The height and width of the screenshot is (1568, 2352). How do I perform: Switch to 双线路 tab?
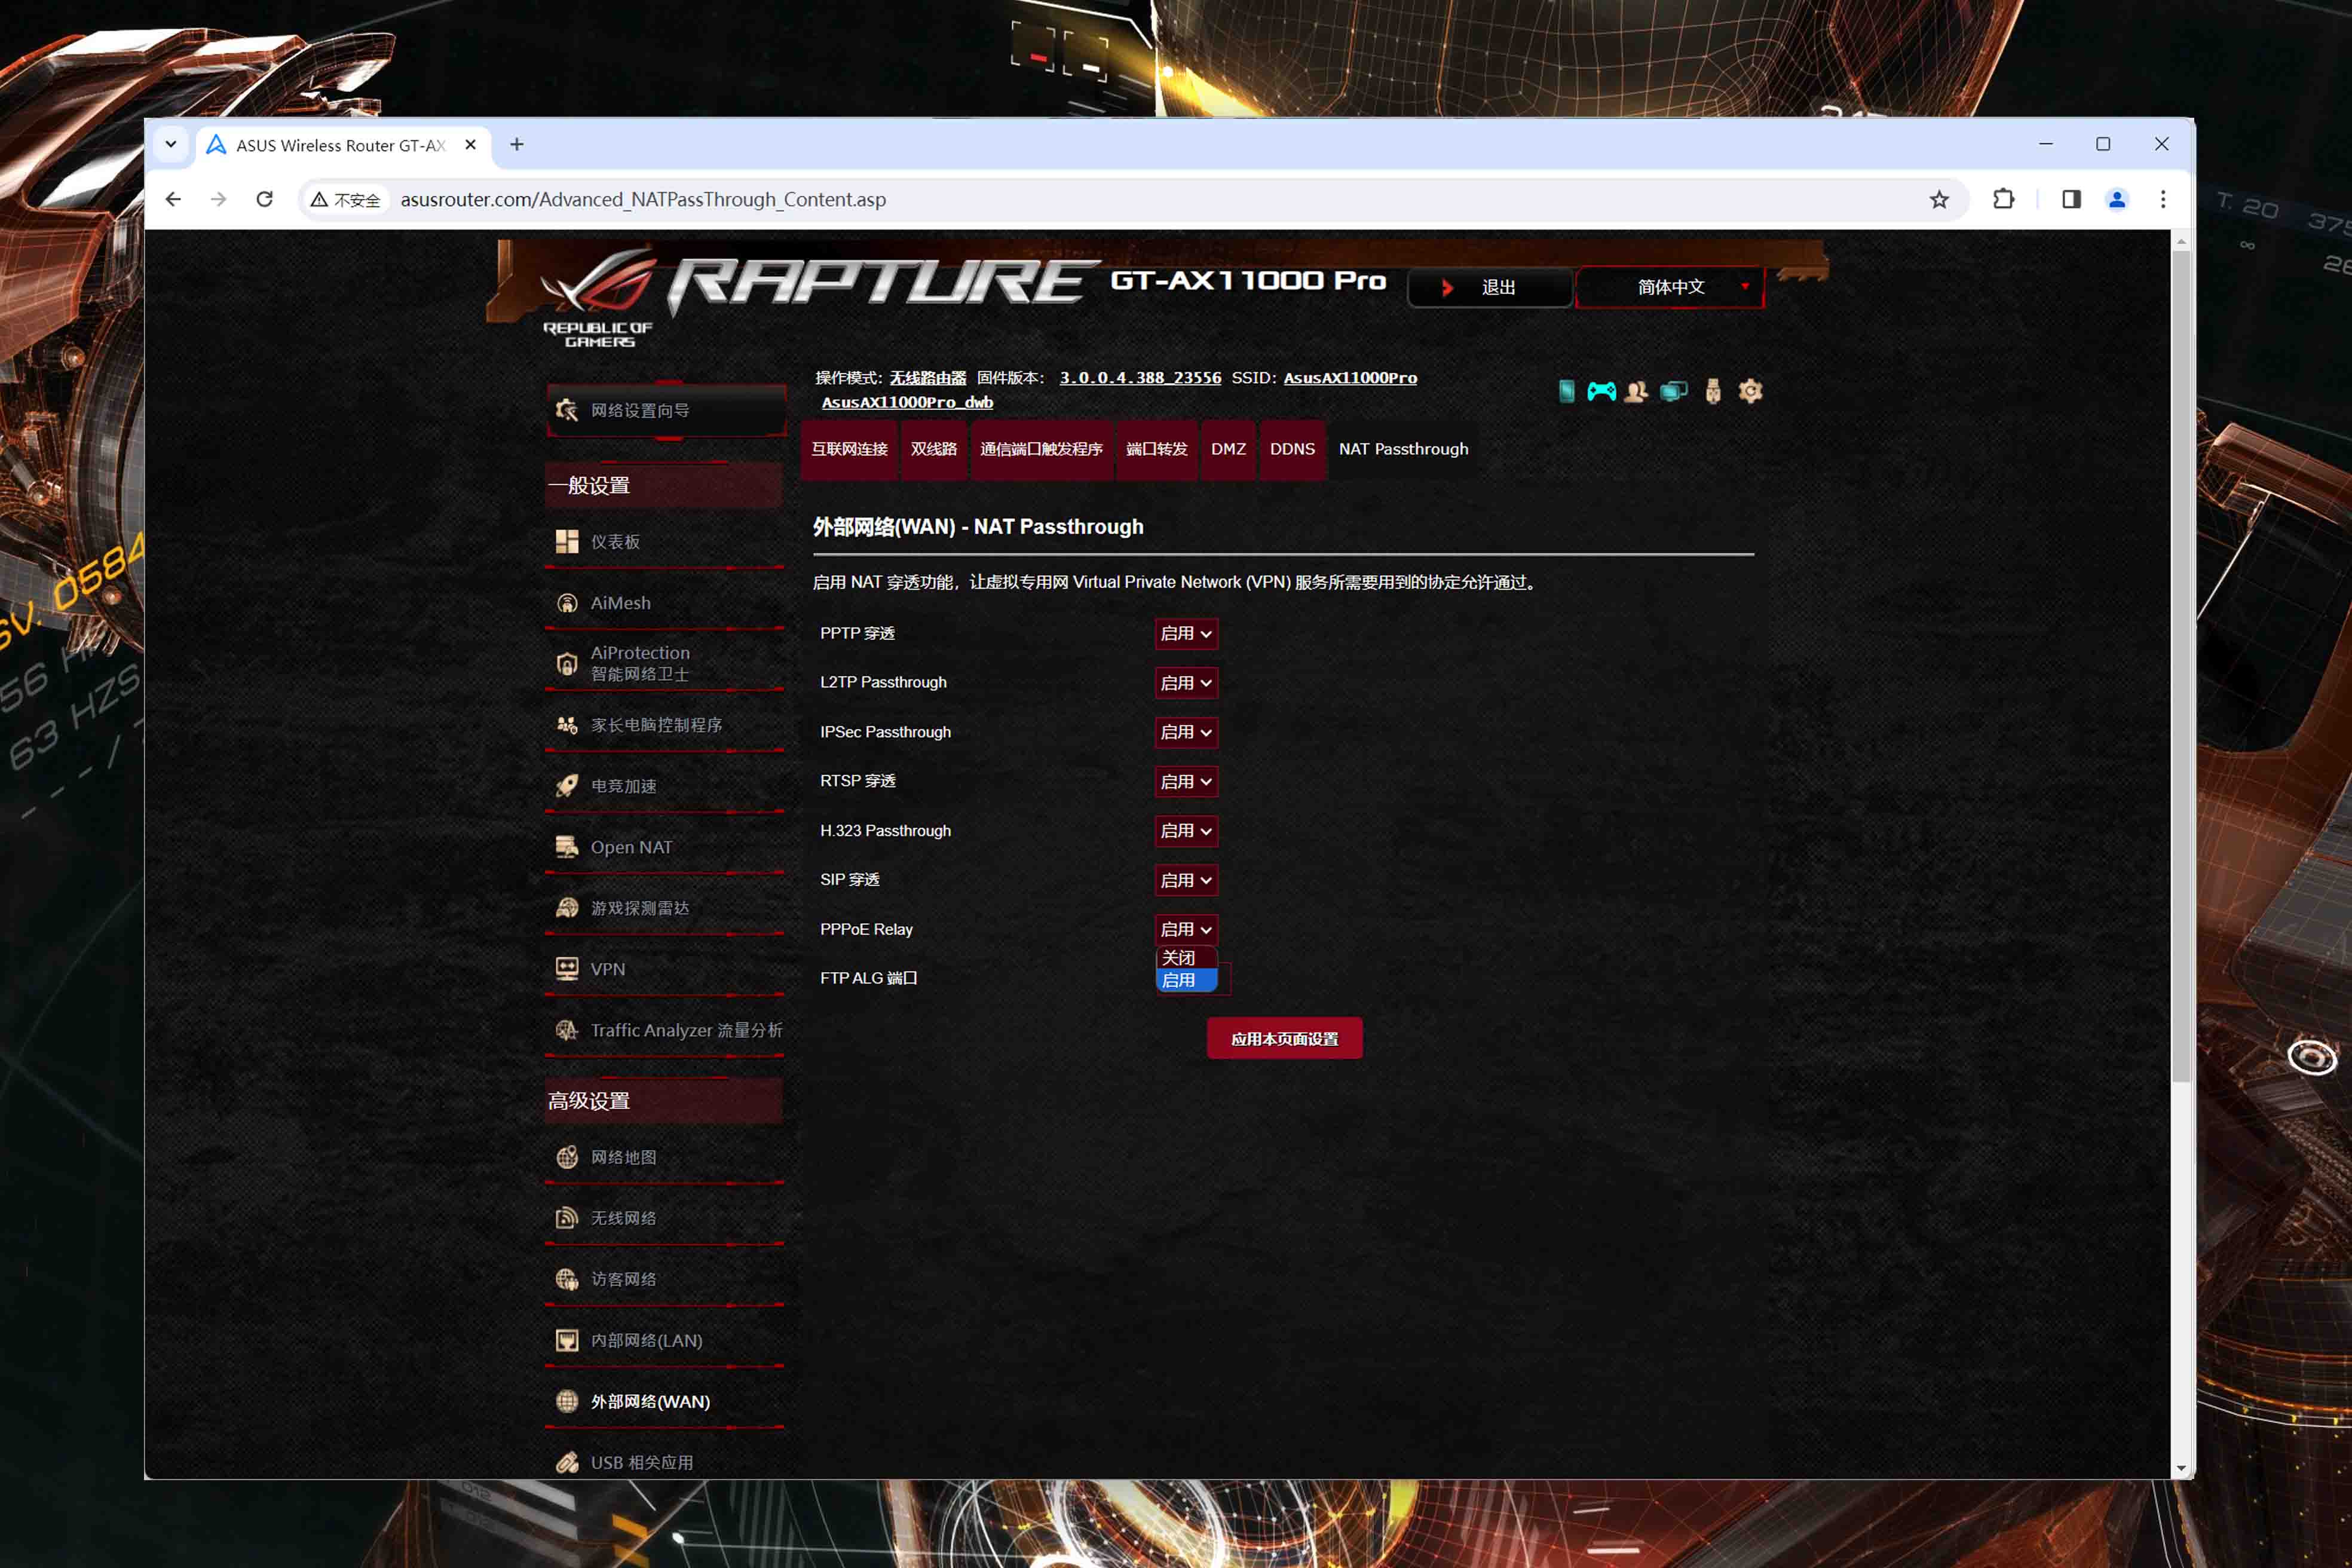point(933,449)
